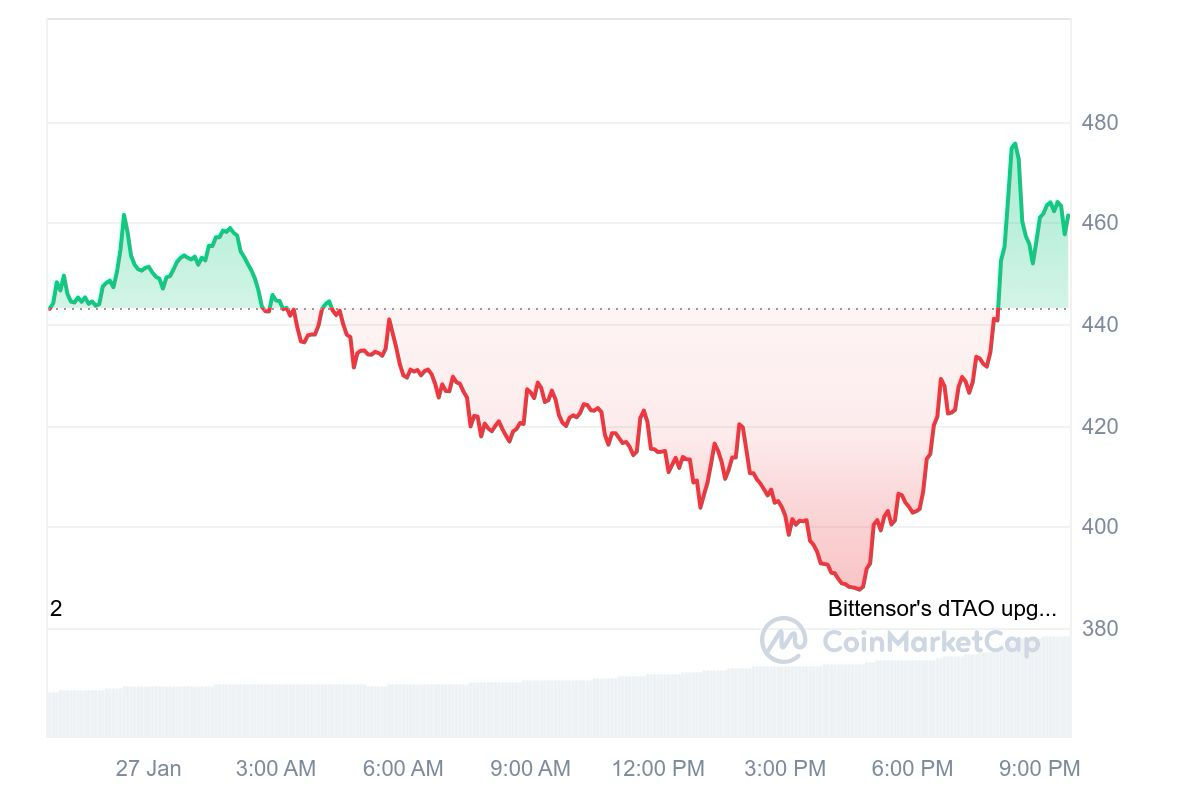Click the event count marker "2"
1200x800 pixels.
click(x=56, y=608)
